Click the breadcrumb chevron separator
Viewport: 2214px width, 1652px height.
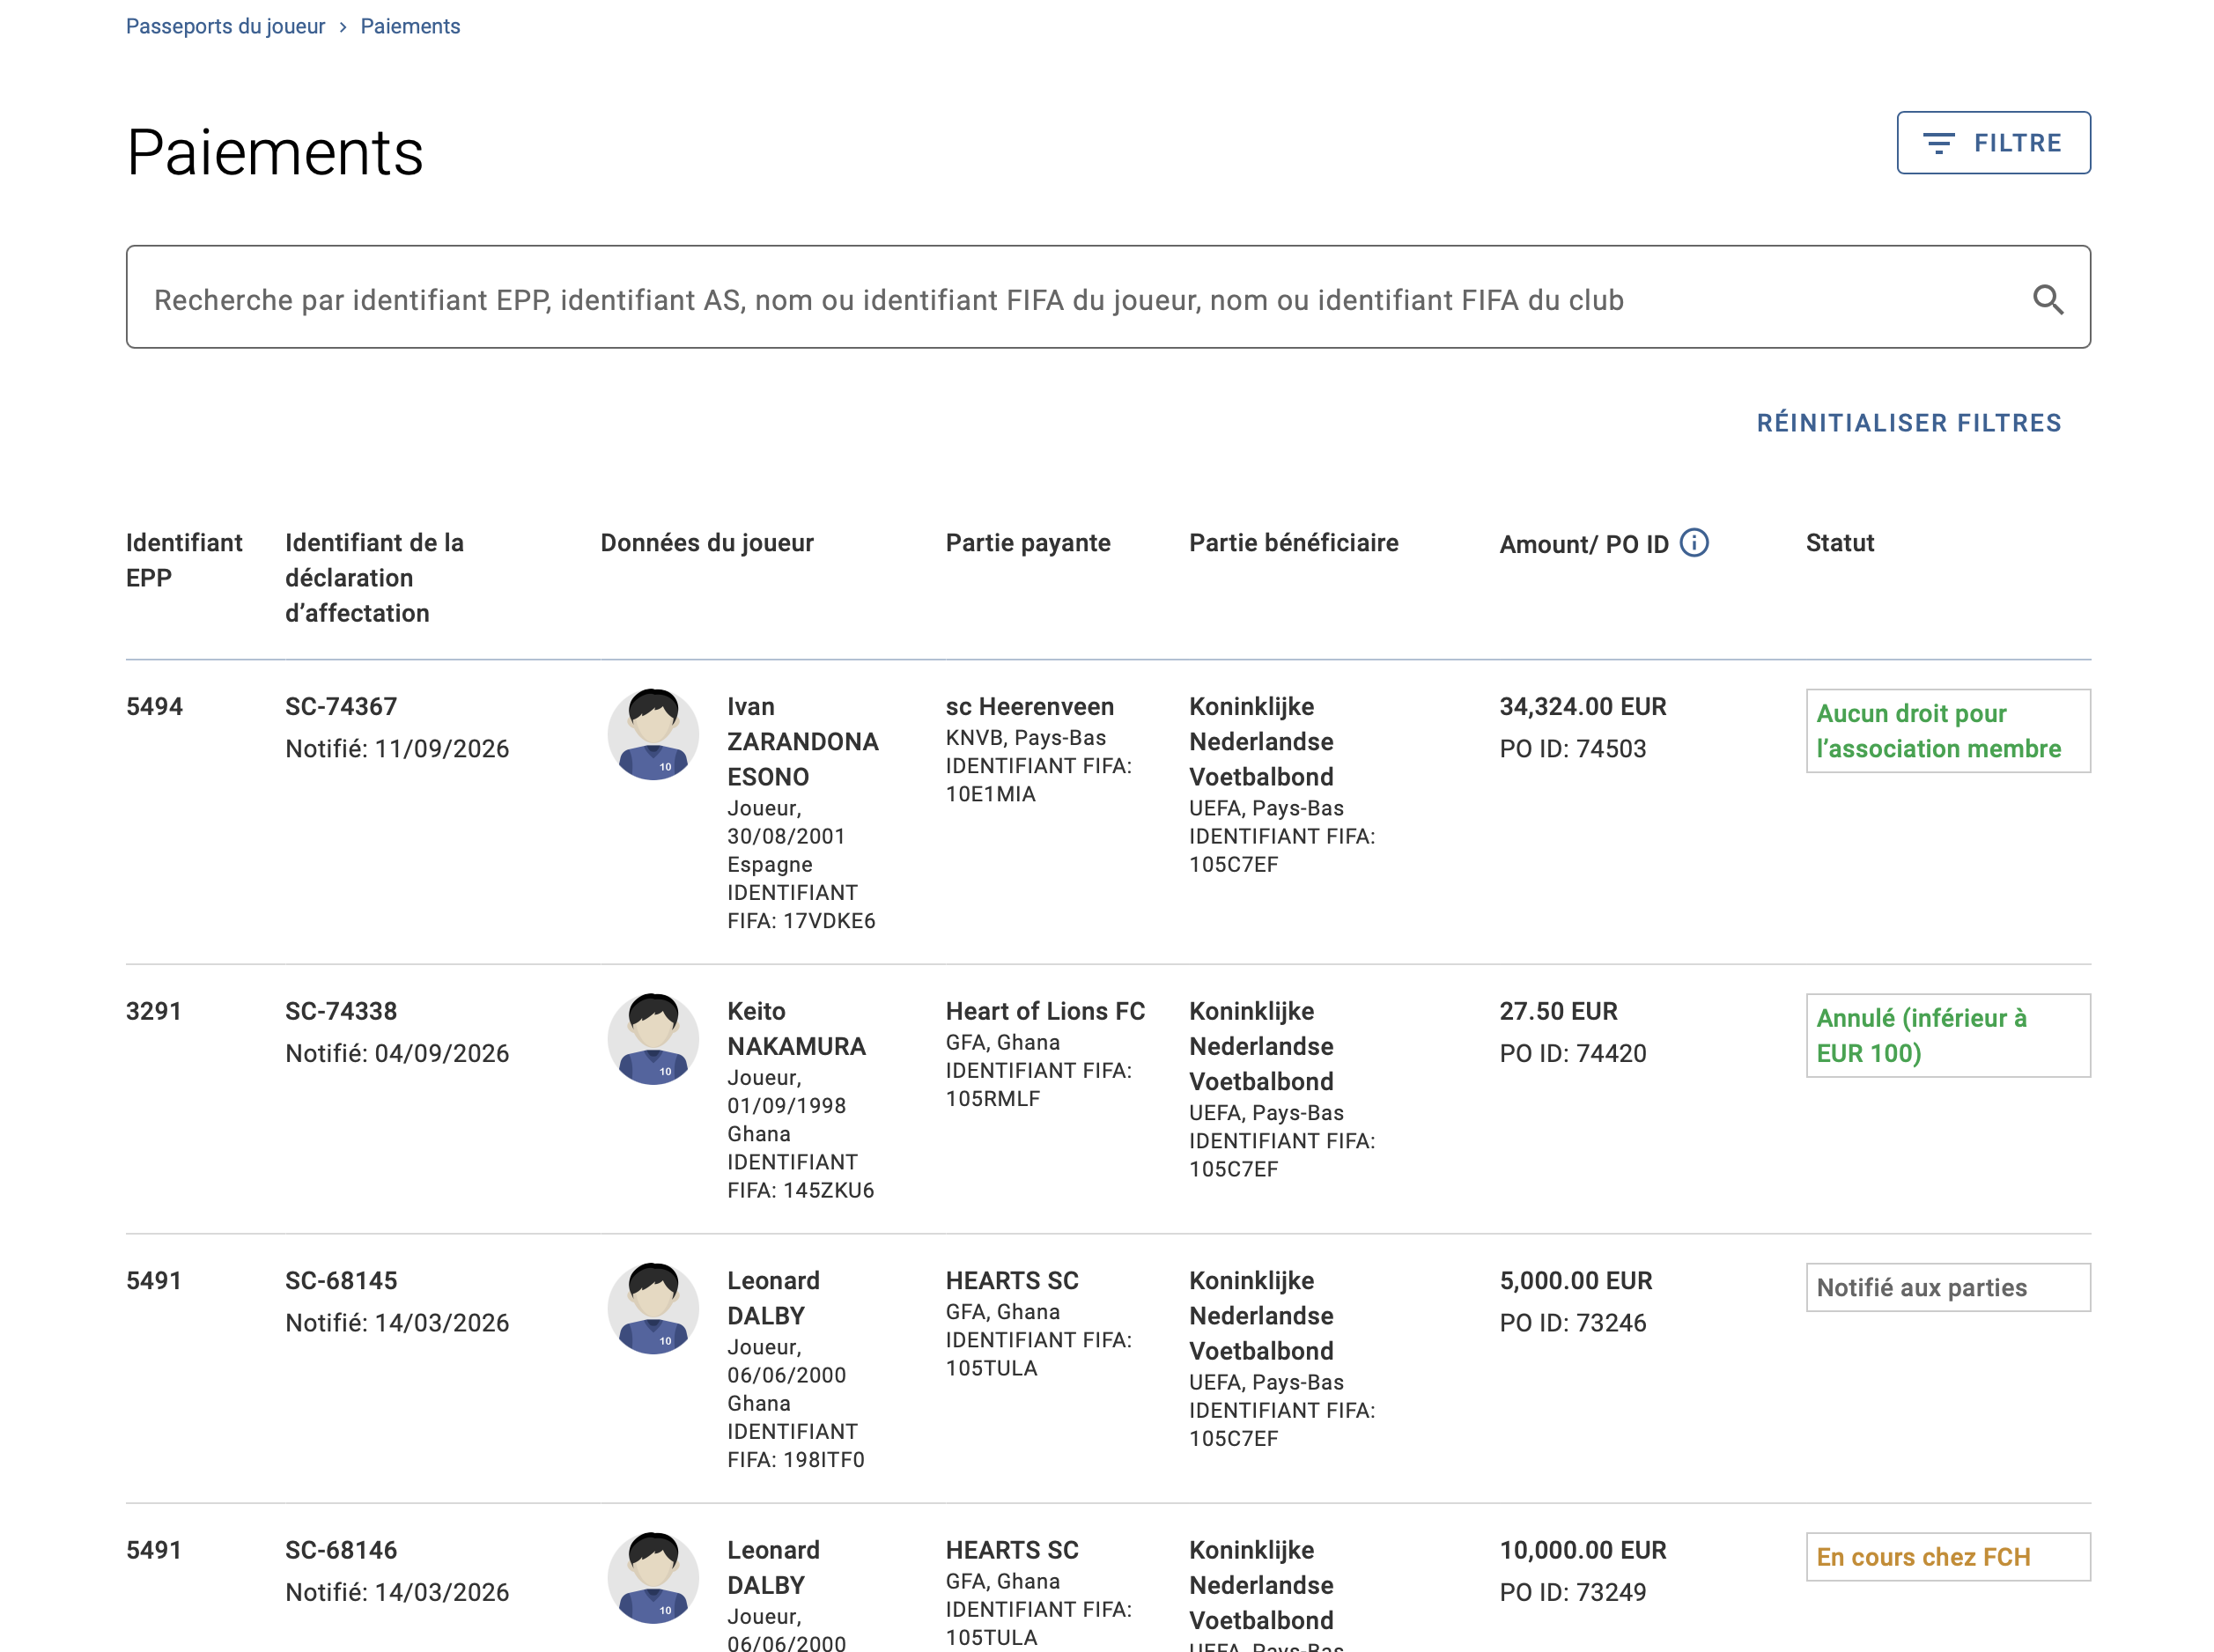tap(342, 27)
